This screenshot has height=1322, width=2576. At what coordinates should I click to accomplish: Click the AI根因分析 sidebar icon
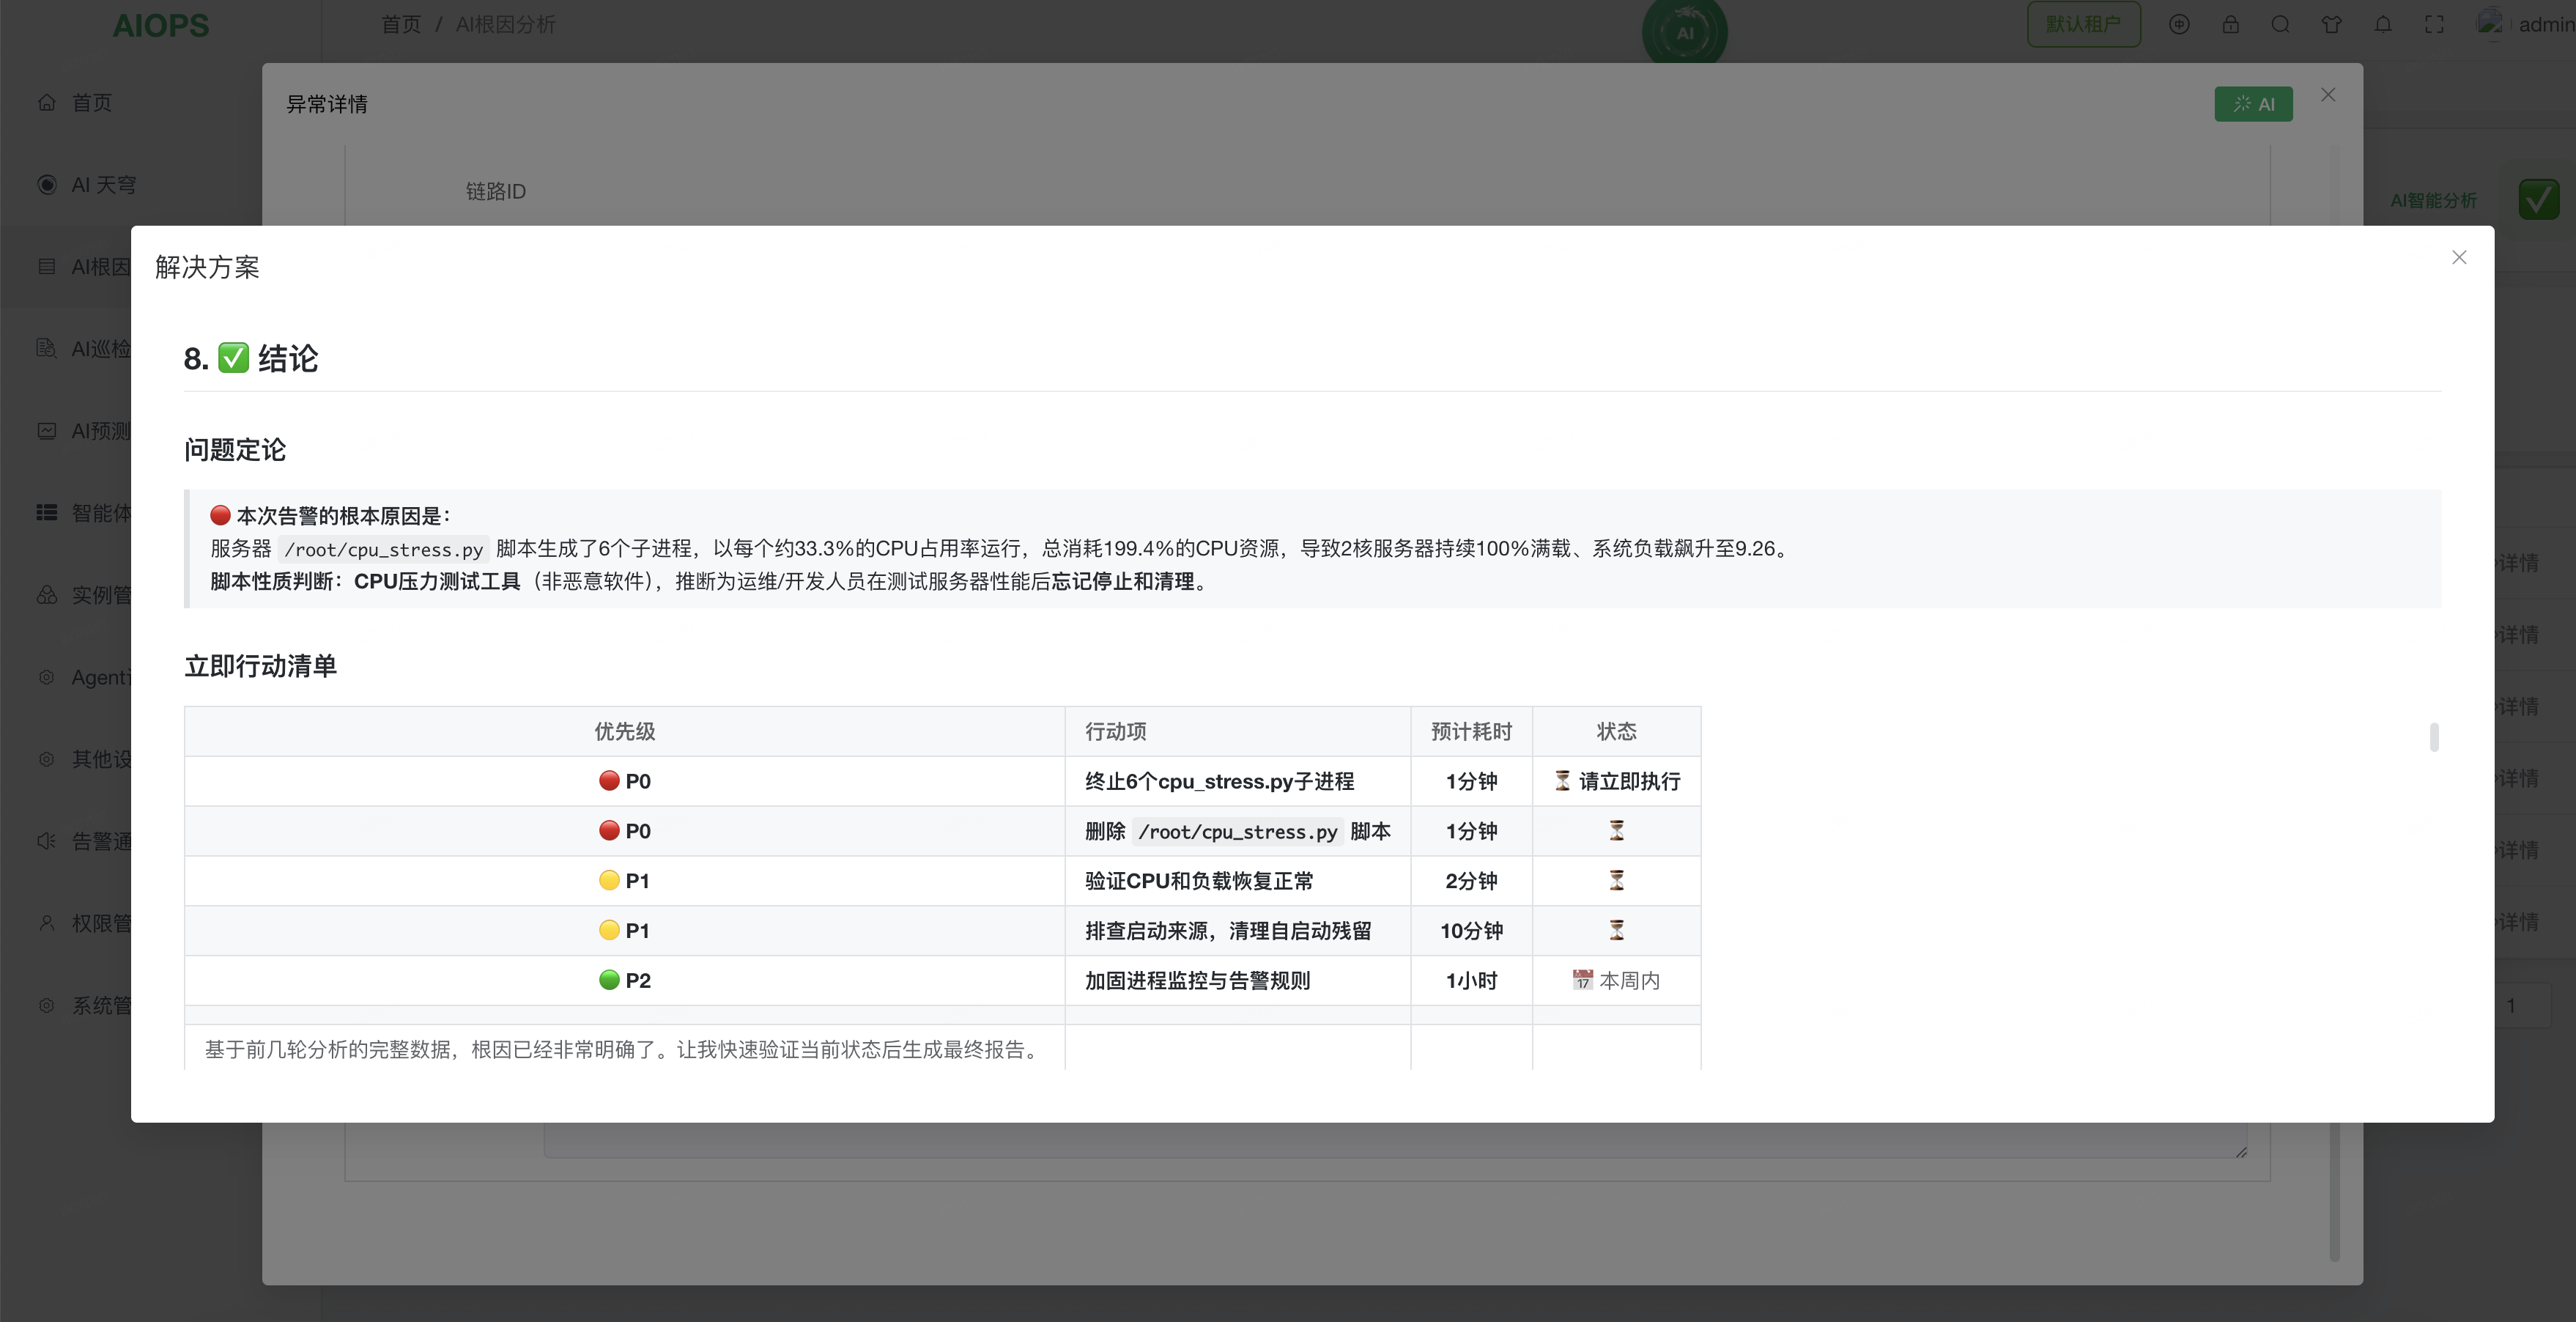(46, 266)
